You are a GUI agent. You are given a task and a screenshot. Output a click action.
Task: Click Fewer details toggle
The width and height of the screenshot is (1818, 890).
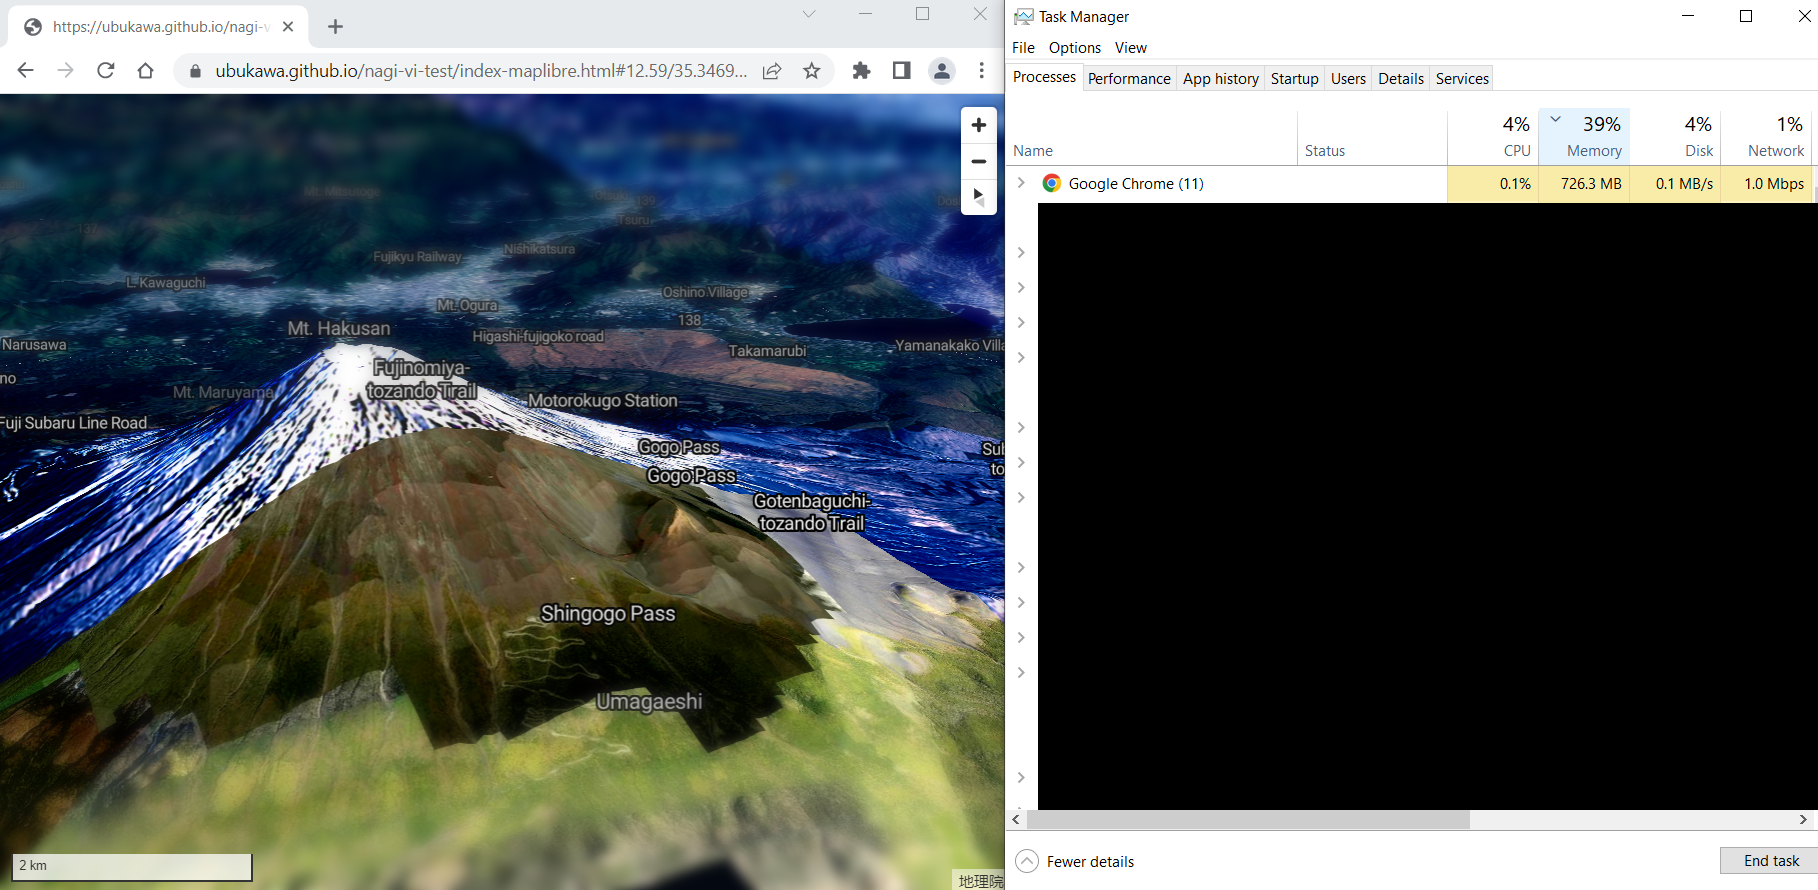(1075, 861)
